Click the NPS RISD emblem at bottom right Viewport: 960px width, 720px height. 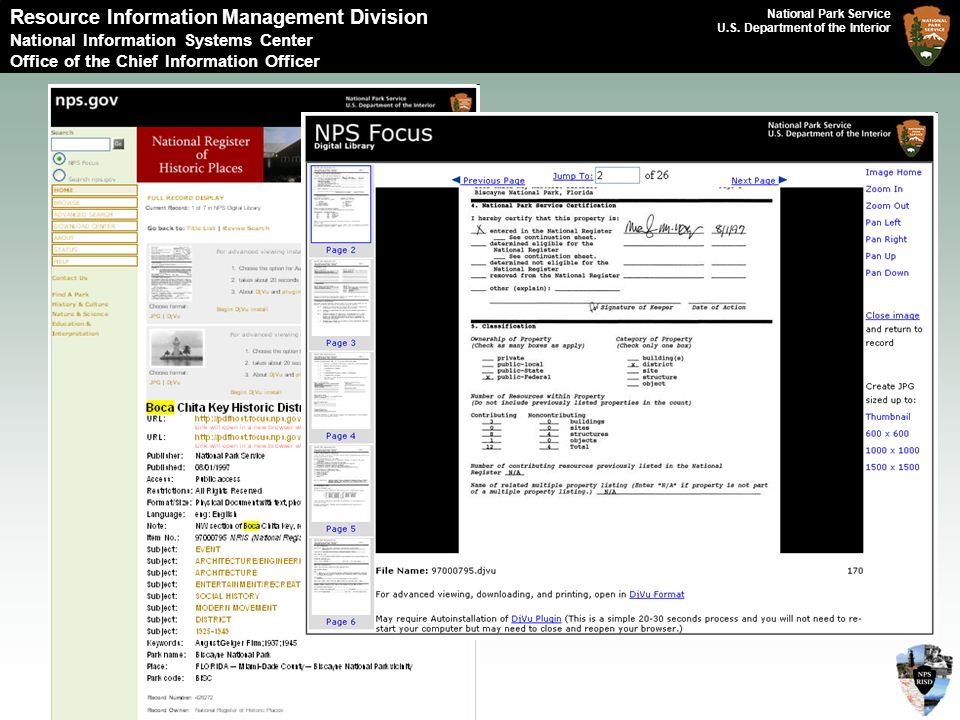(924, 680)
